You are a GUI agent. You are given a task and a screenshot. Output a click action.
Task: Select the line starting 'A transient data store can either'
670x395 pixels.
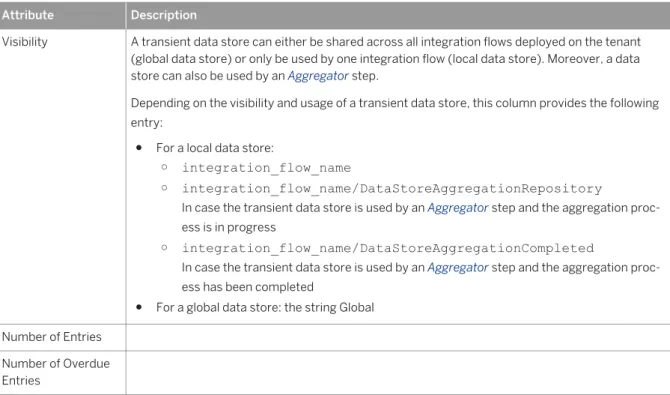click(386, 42)
